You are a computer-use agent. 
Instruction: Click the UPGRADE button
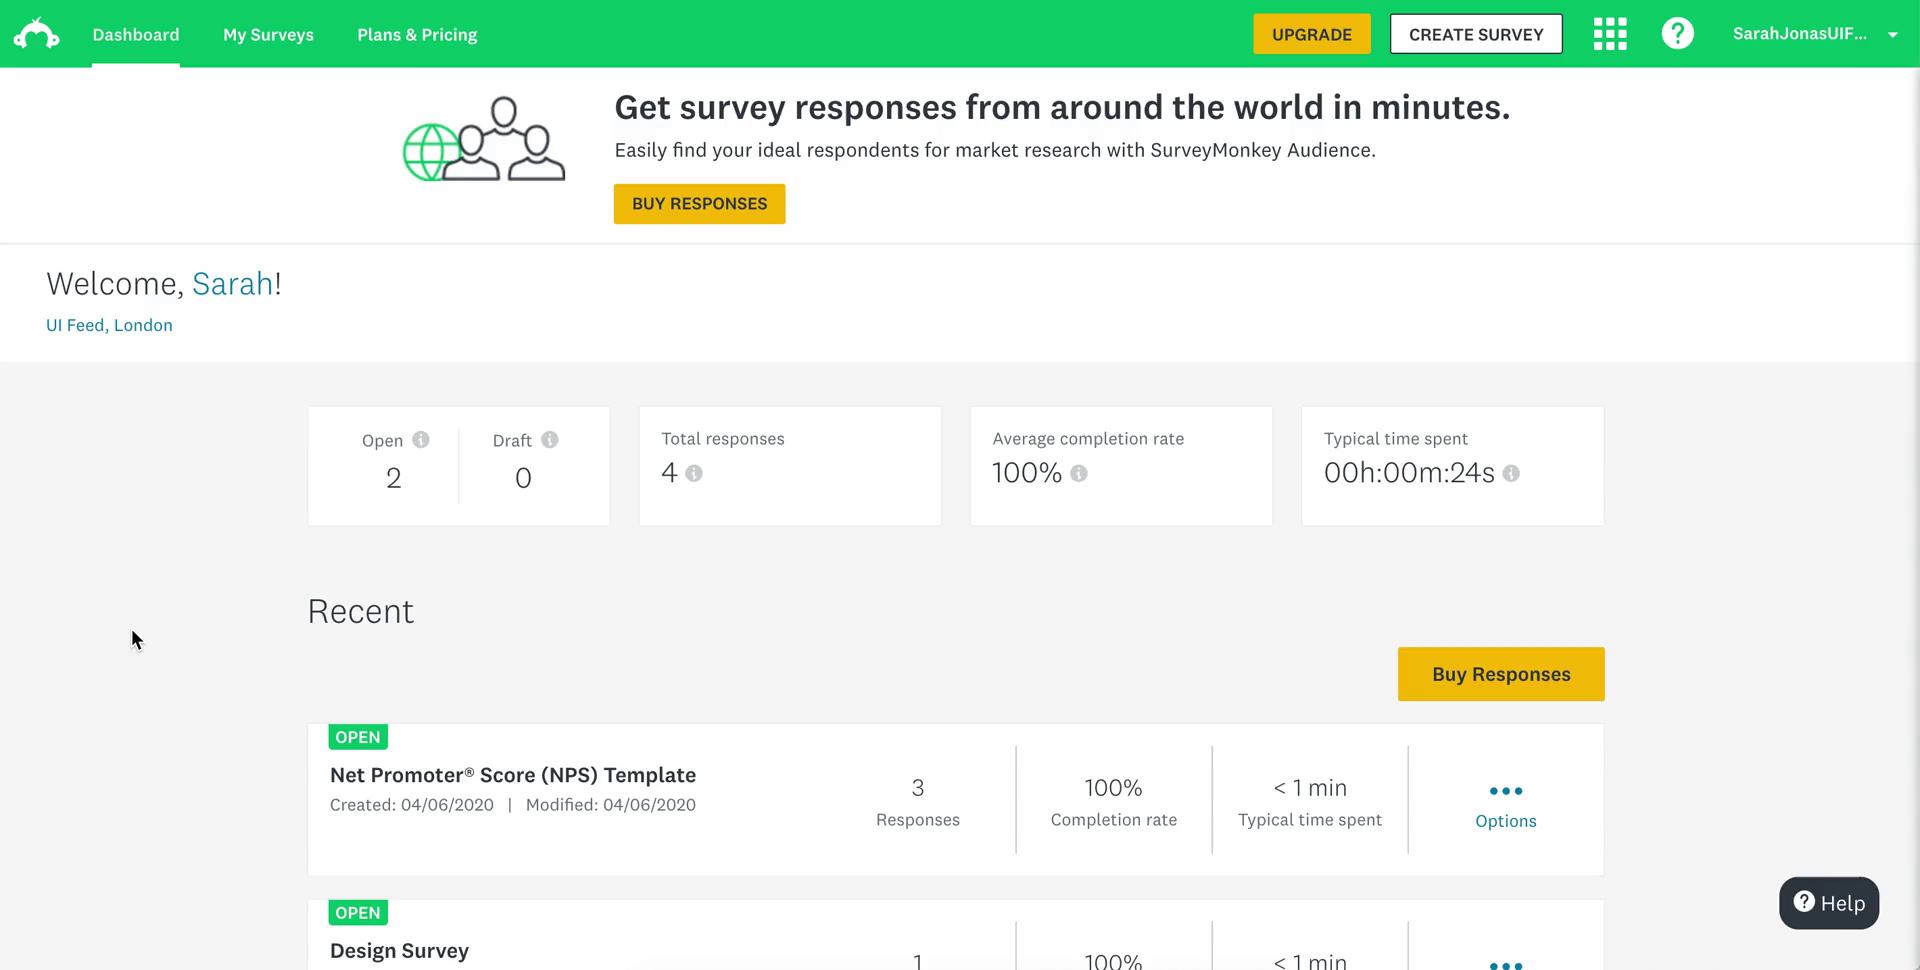(1311, 33)
